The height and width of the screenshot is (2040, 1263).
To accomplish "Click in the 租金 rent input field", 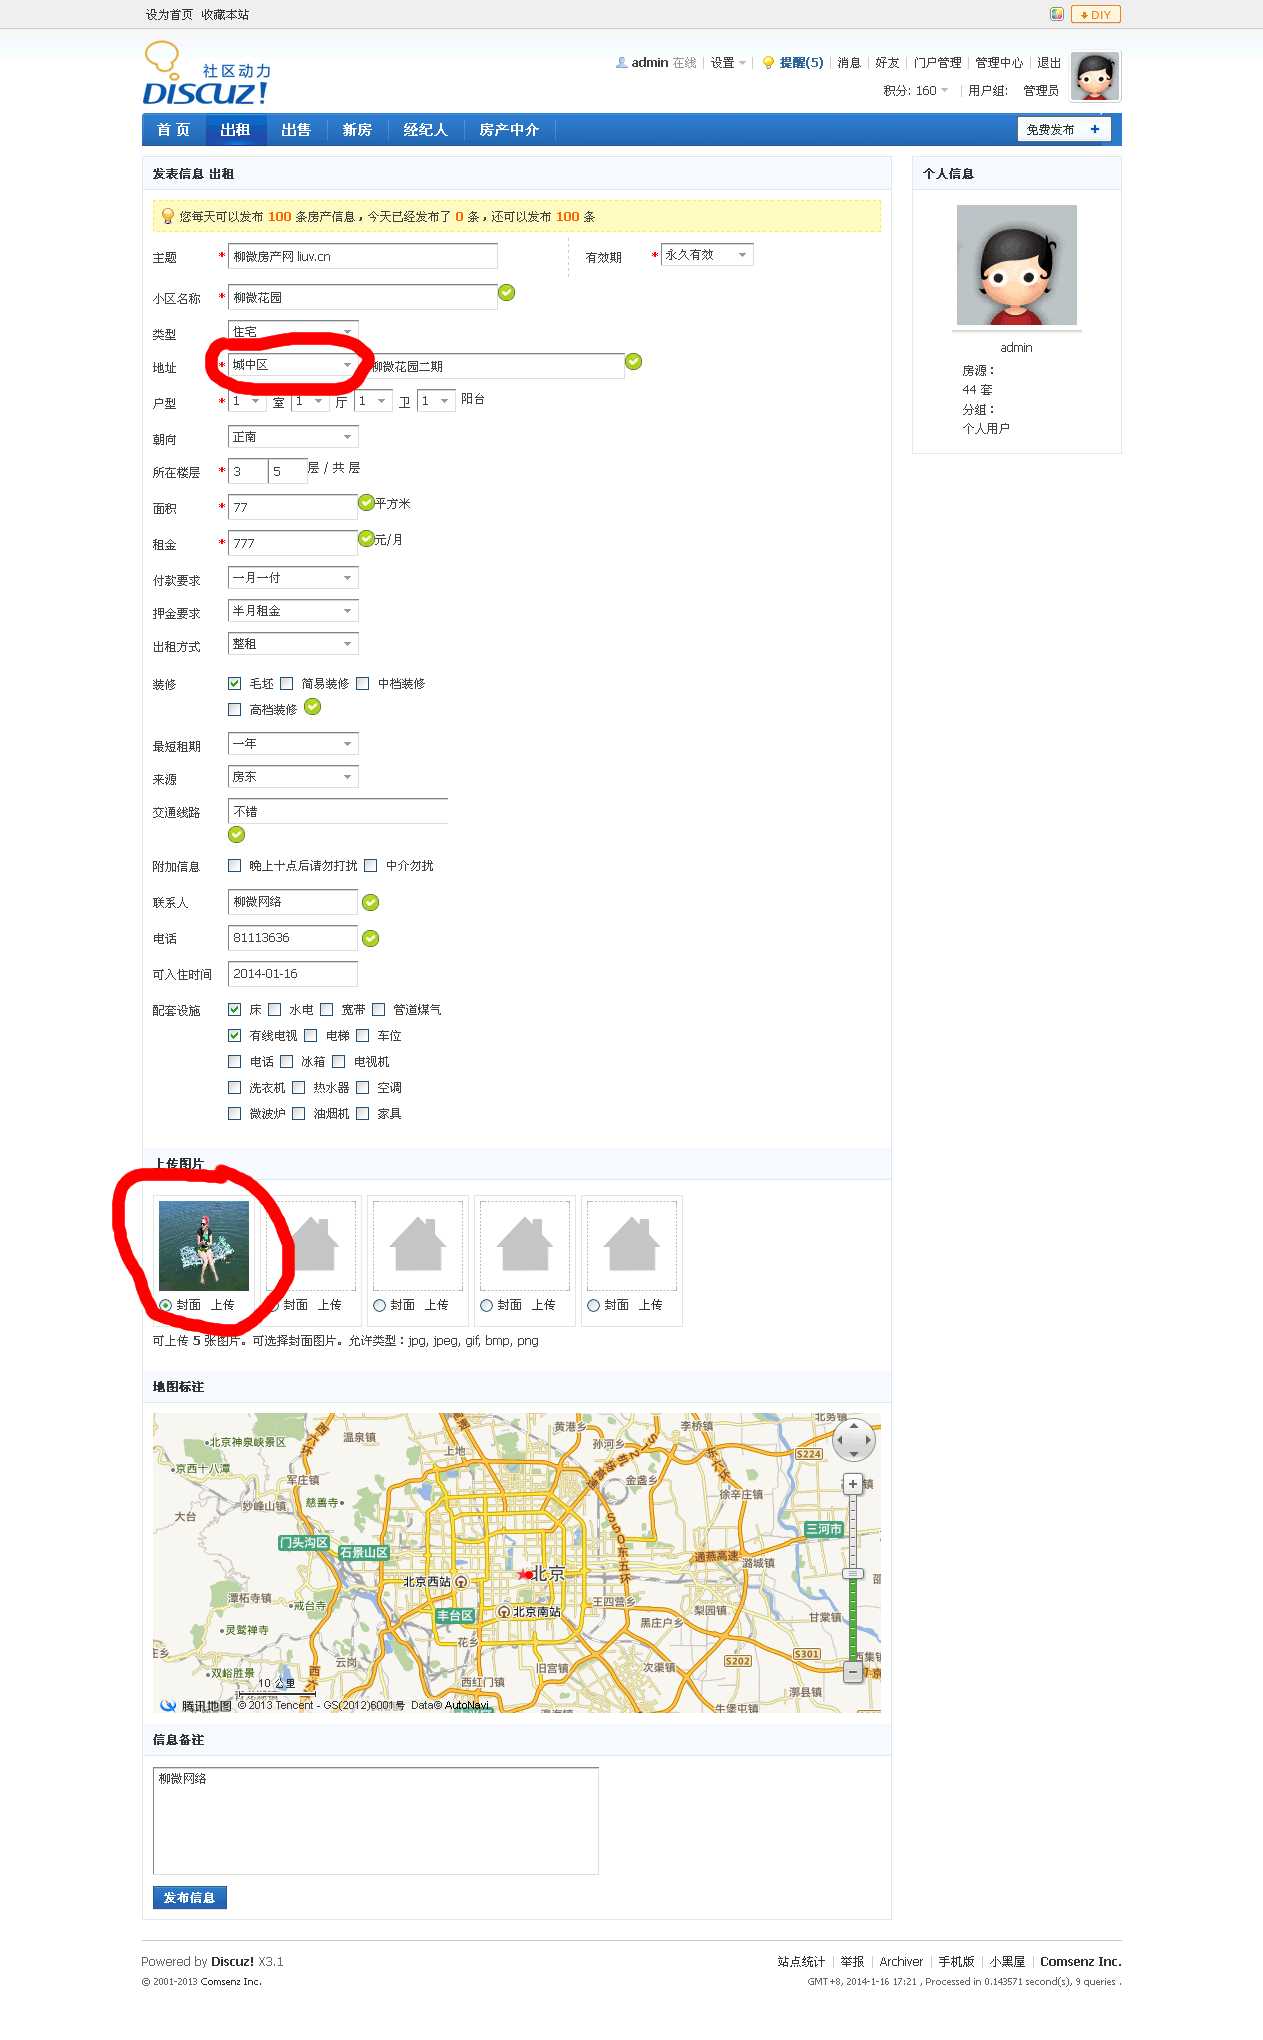I will (x=293, y=544).
